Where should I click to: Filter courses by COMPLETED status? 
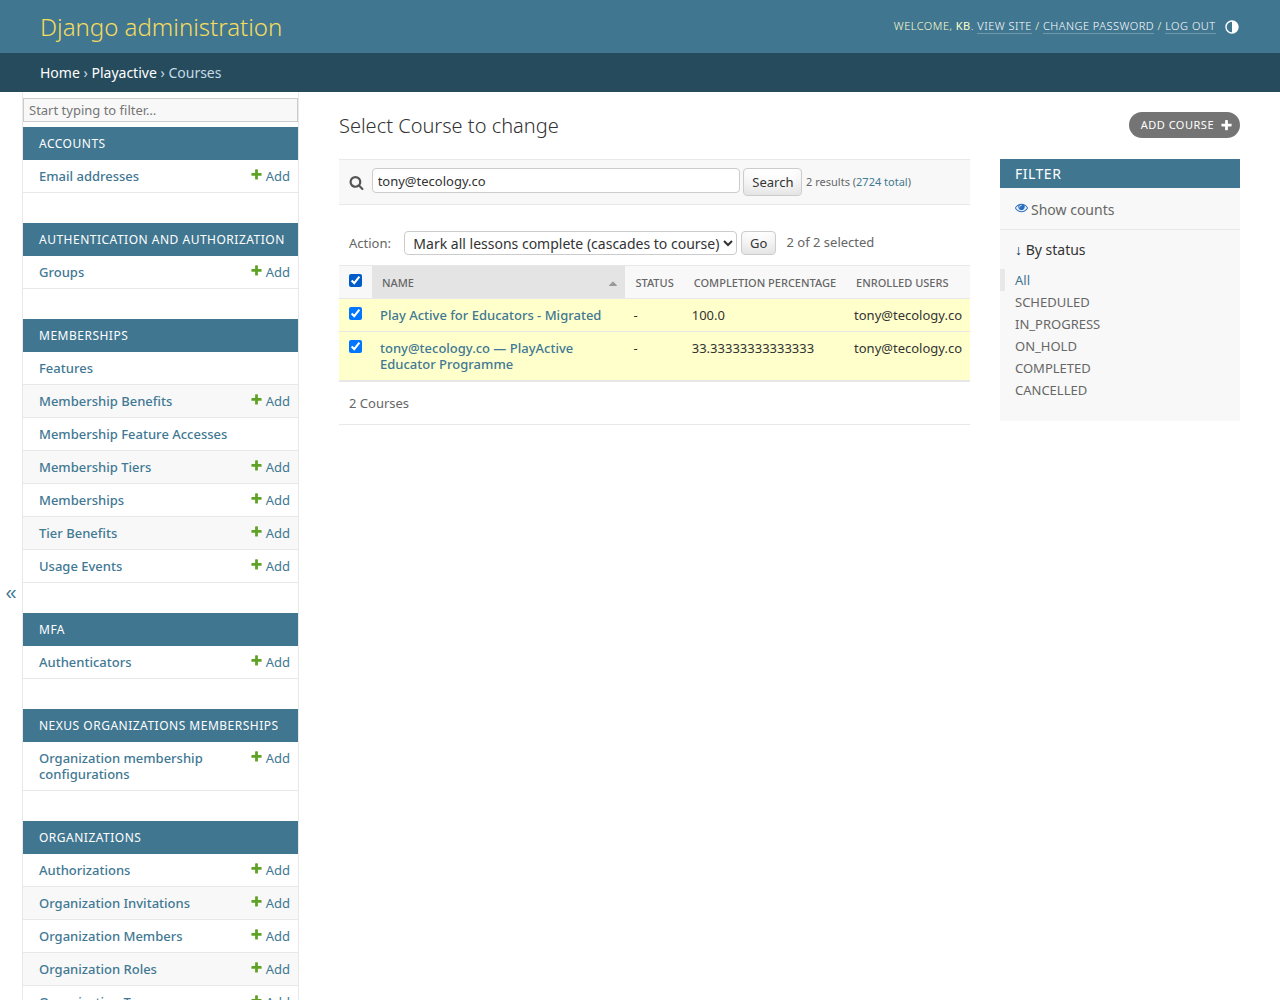[x=1052, y=368]
